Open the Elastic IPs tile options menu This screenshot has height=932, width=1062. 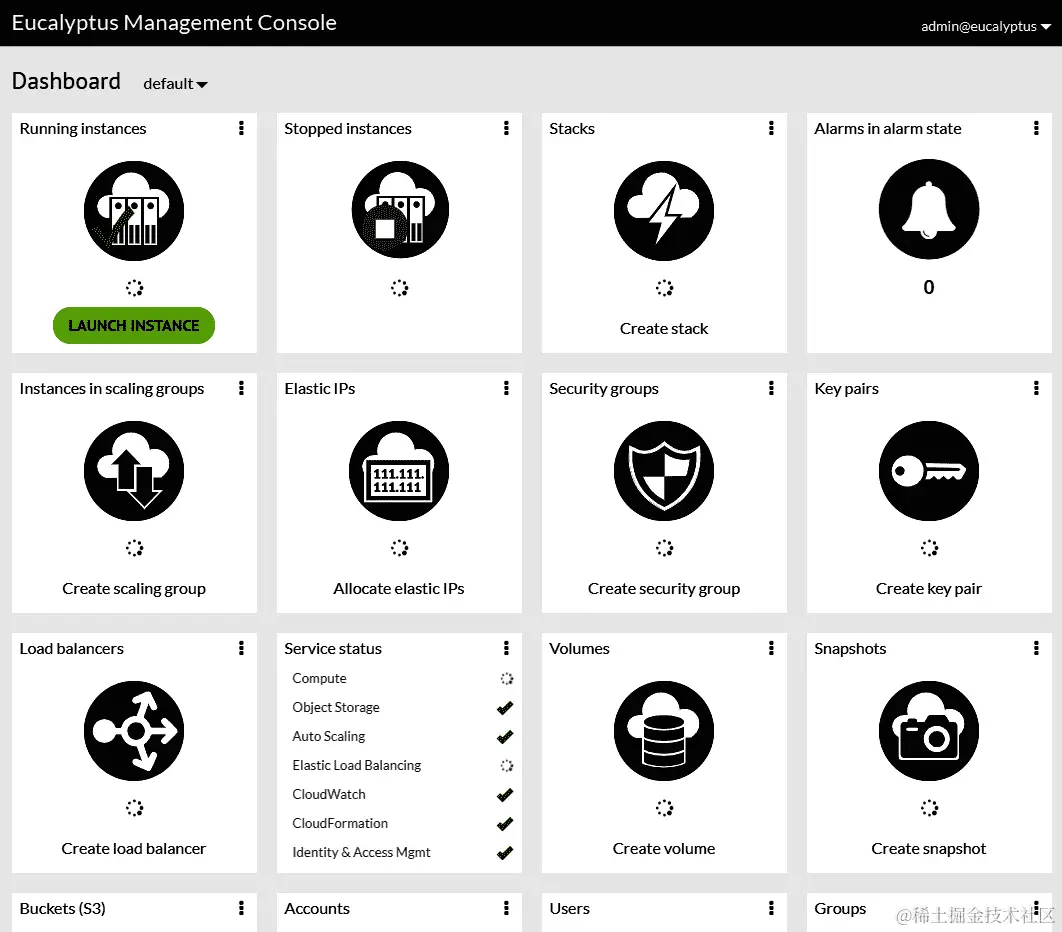[506, 388]
